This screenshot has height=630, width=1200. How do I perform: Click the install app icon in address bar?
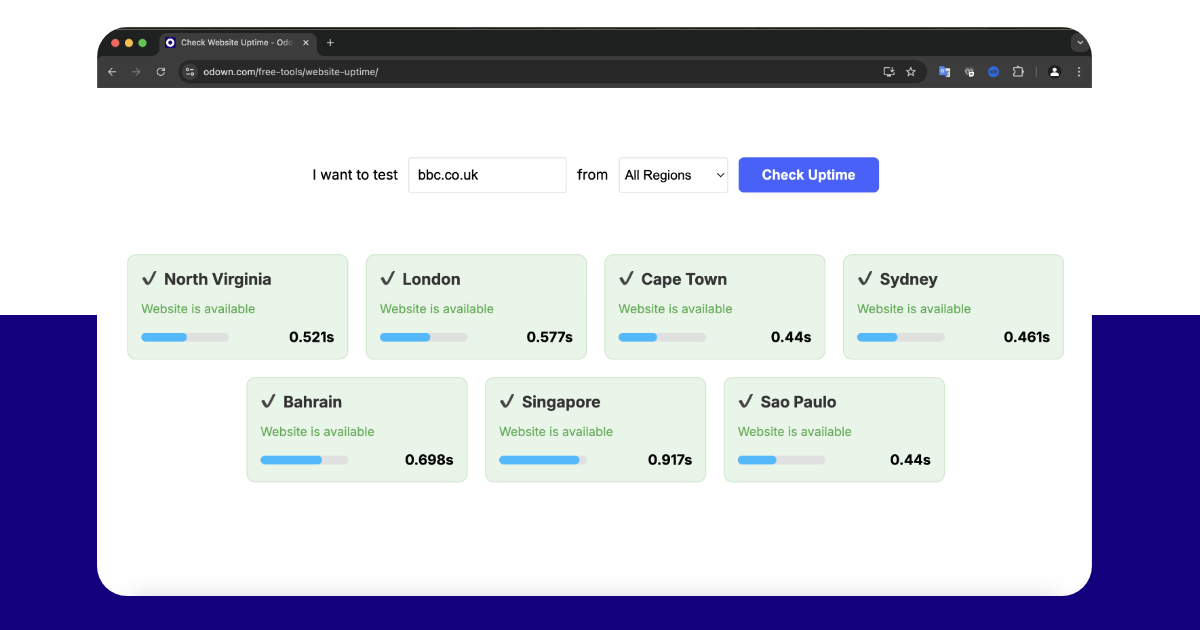[888, 72]
